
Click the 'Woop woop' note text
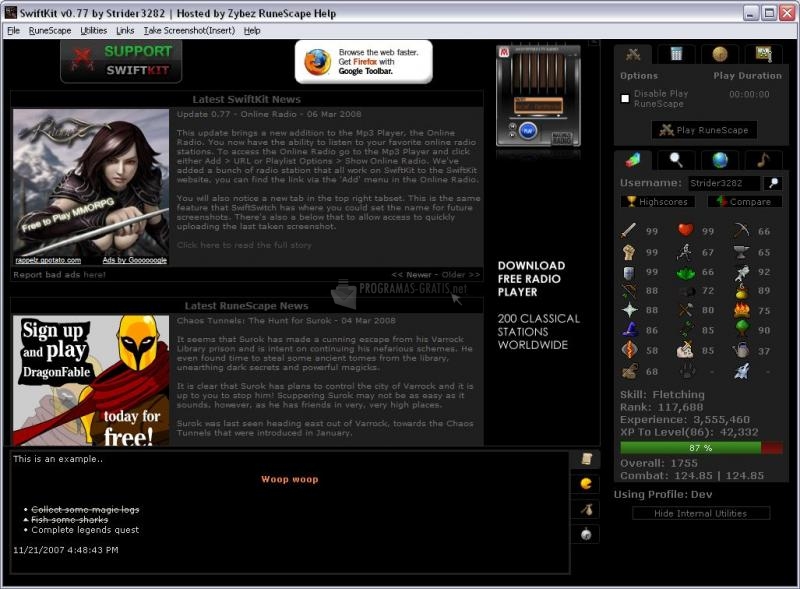point(290,479)
